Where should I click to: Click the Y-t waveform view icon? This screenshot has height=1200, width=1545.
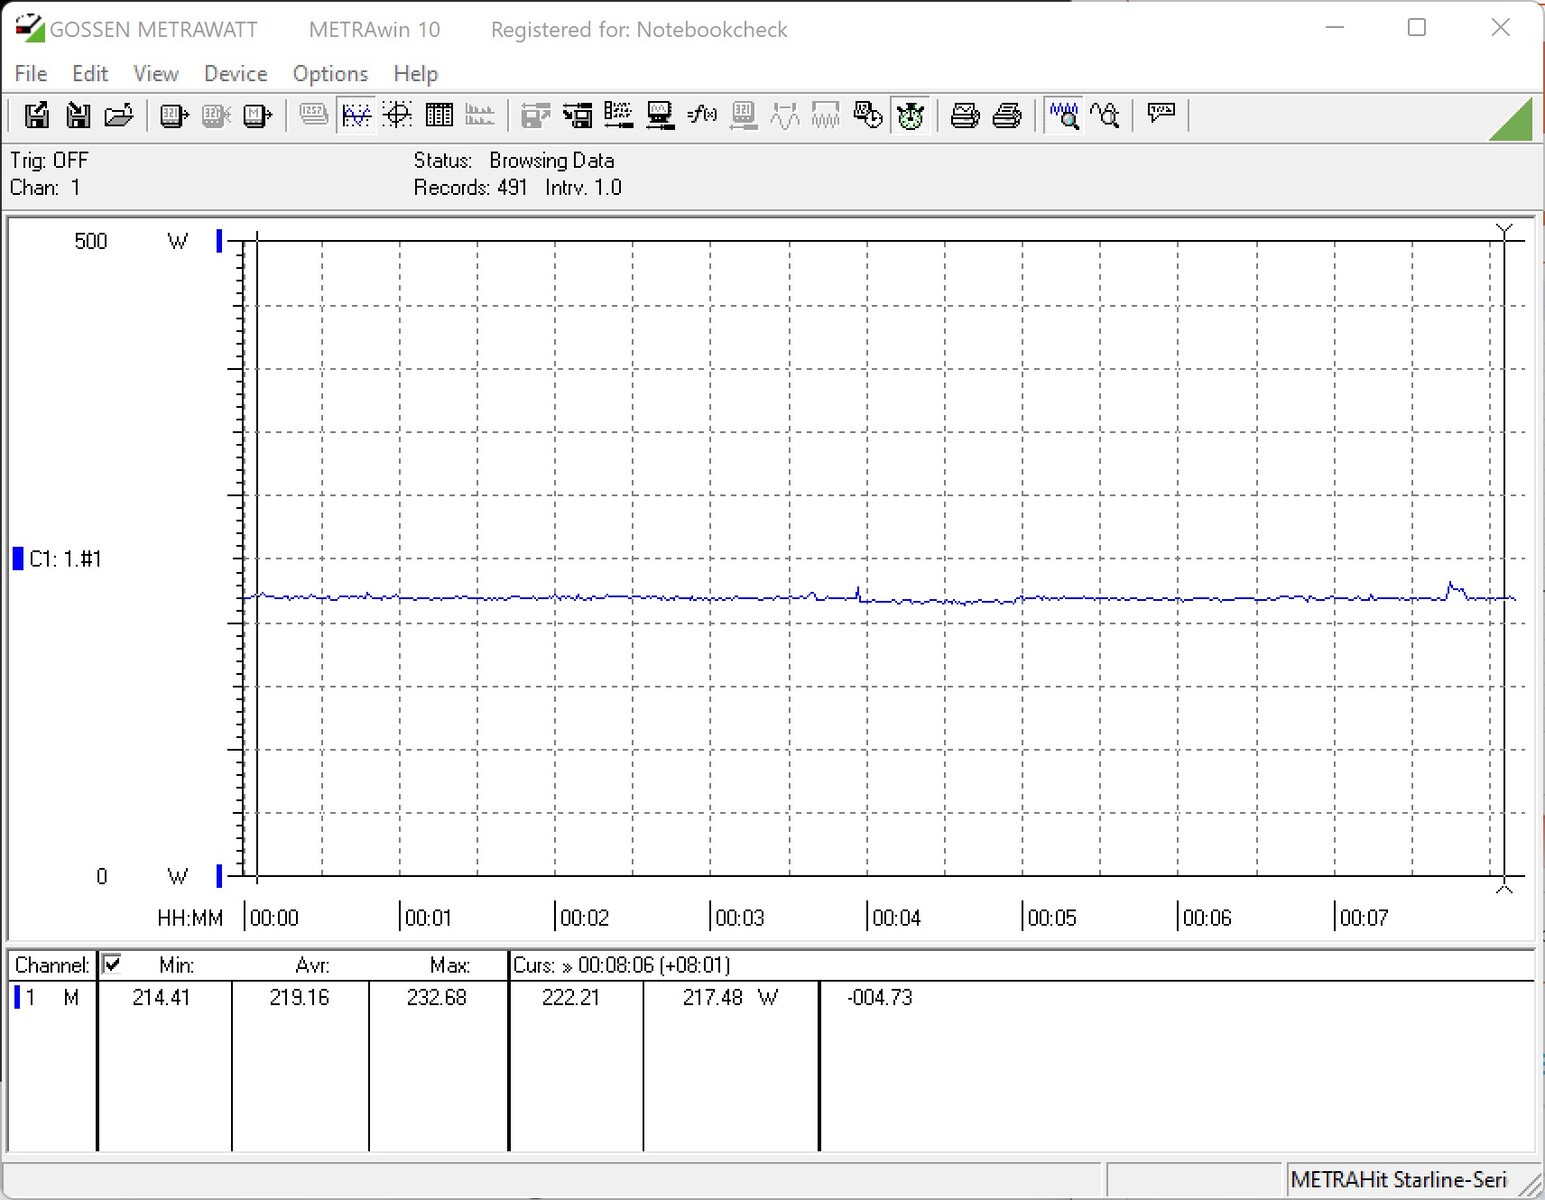(356, 116)
